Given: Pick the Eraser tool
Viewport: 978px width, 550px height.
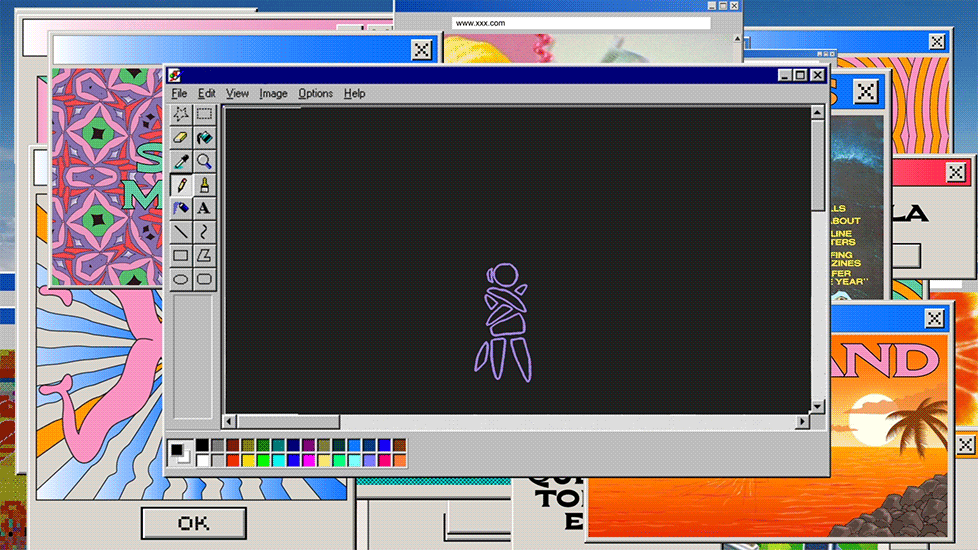Looking at the screenshot, I should coord(181,138).
